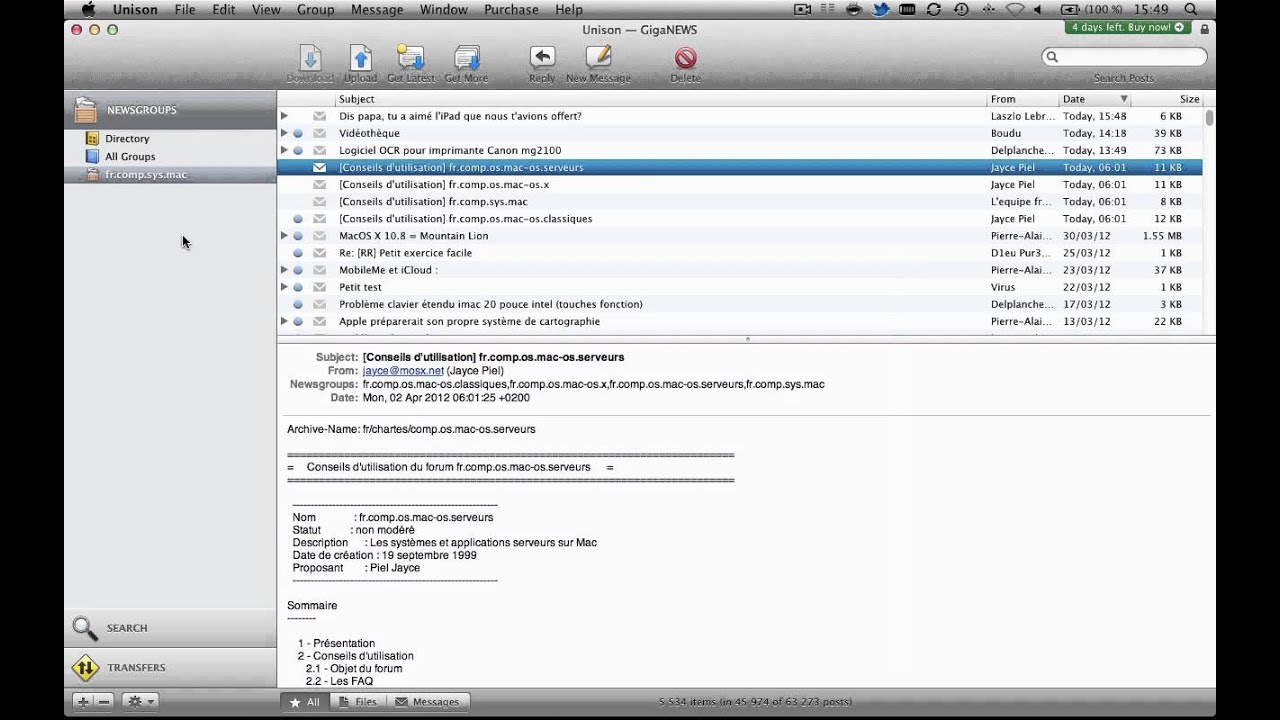Open the gear action dropdown
Screen dimensions: 1280x720
pyautogui.click(x=140, y=702)
